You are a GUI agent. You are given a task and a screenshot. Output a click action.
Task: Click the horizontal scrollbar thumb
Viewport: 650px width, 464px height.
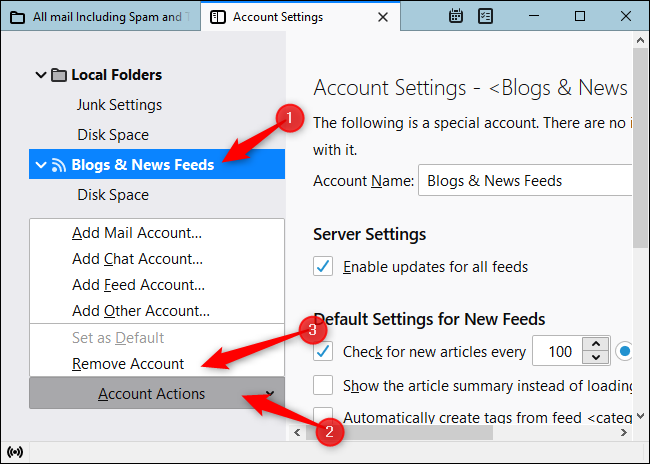point(399,433)
